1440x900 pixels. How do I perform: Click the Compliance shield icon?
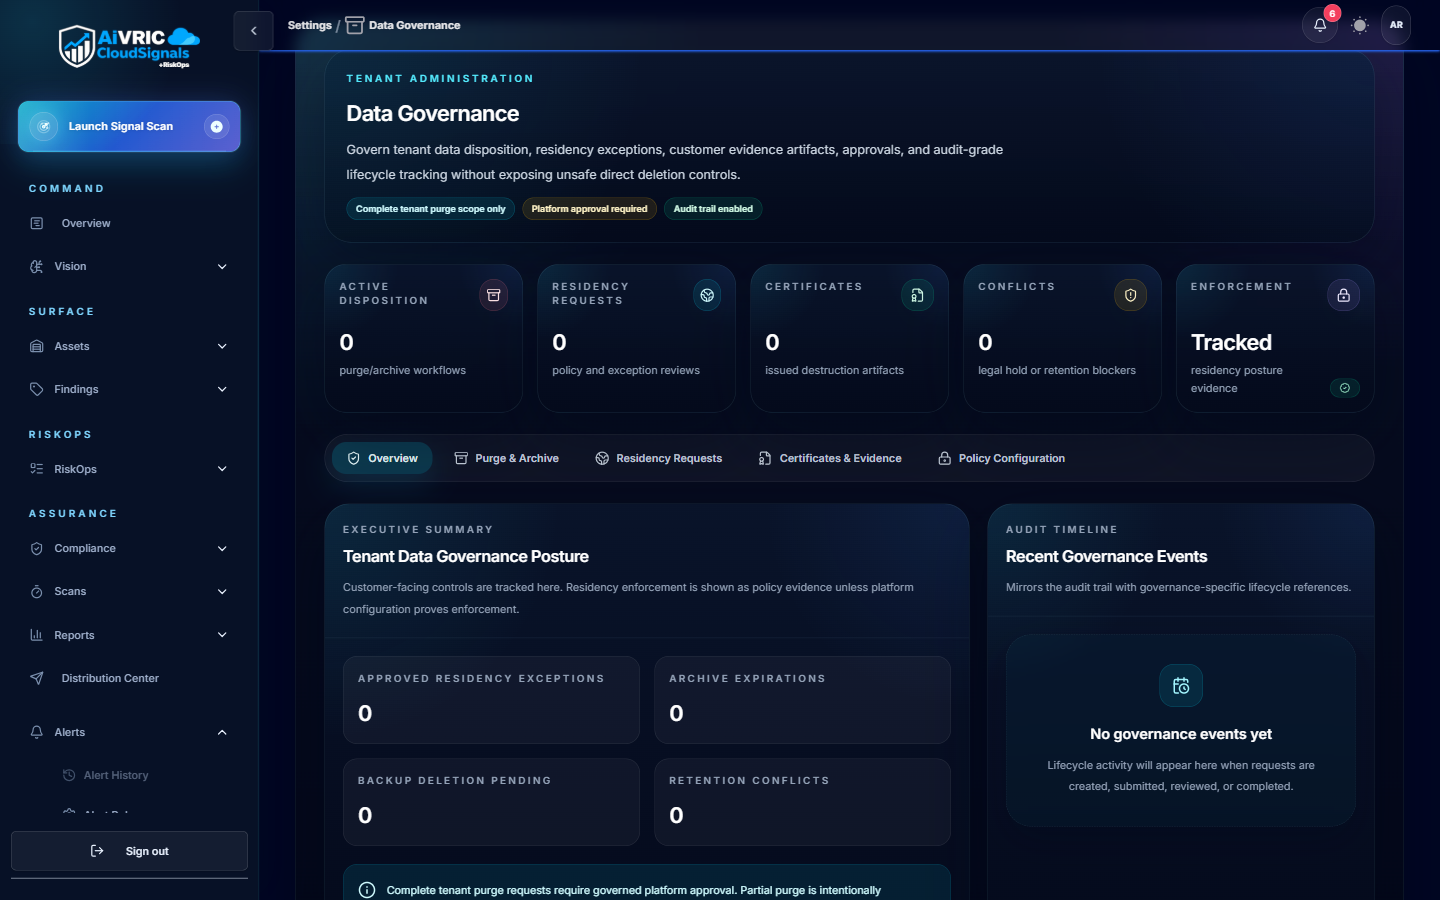[37, 548]
